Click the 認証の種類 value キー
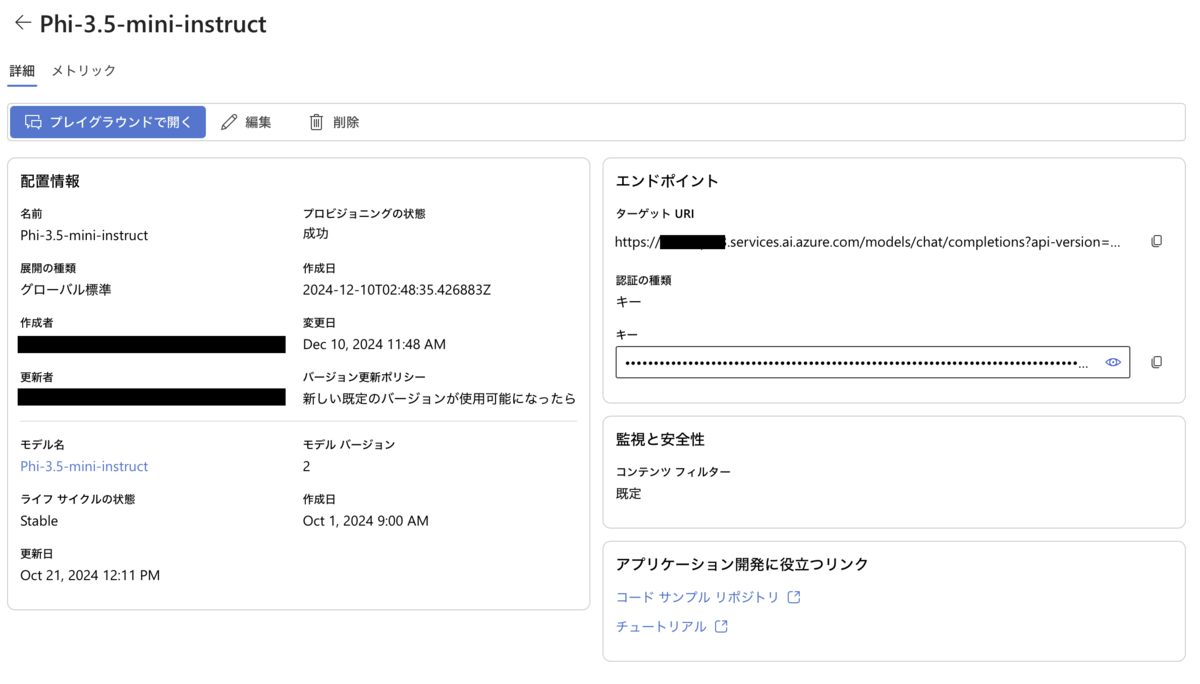 [x=629, y=301]
